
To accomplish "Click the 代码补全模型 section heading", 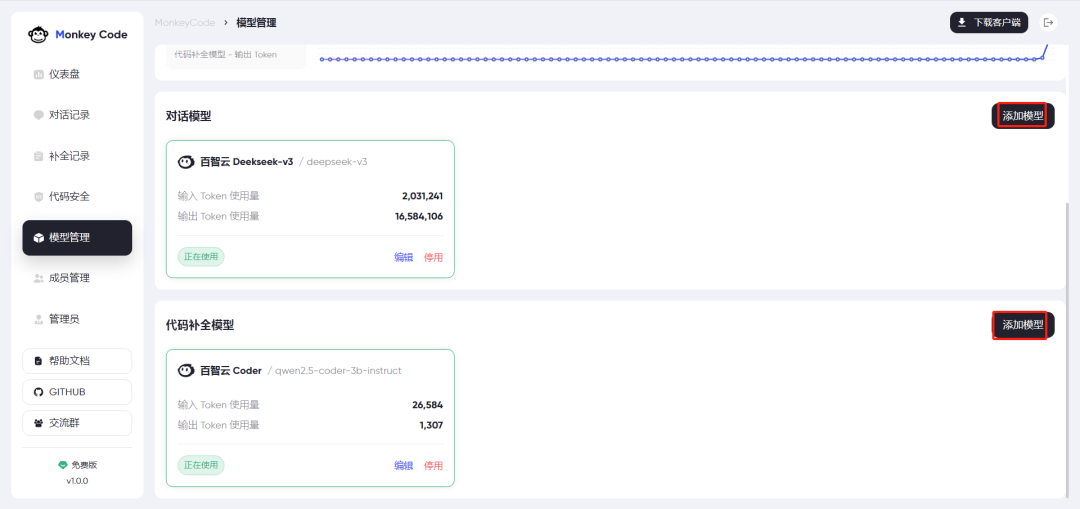I will click(200, 325).
